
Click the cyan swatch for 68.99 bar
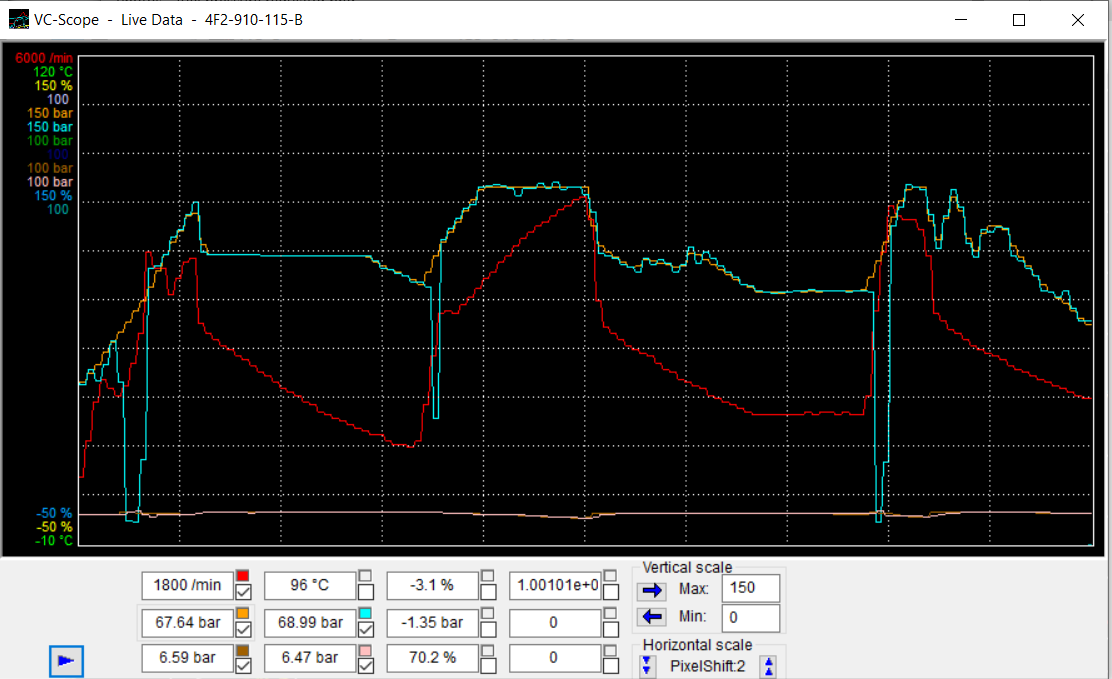[365, 613]
